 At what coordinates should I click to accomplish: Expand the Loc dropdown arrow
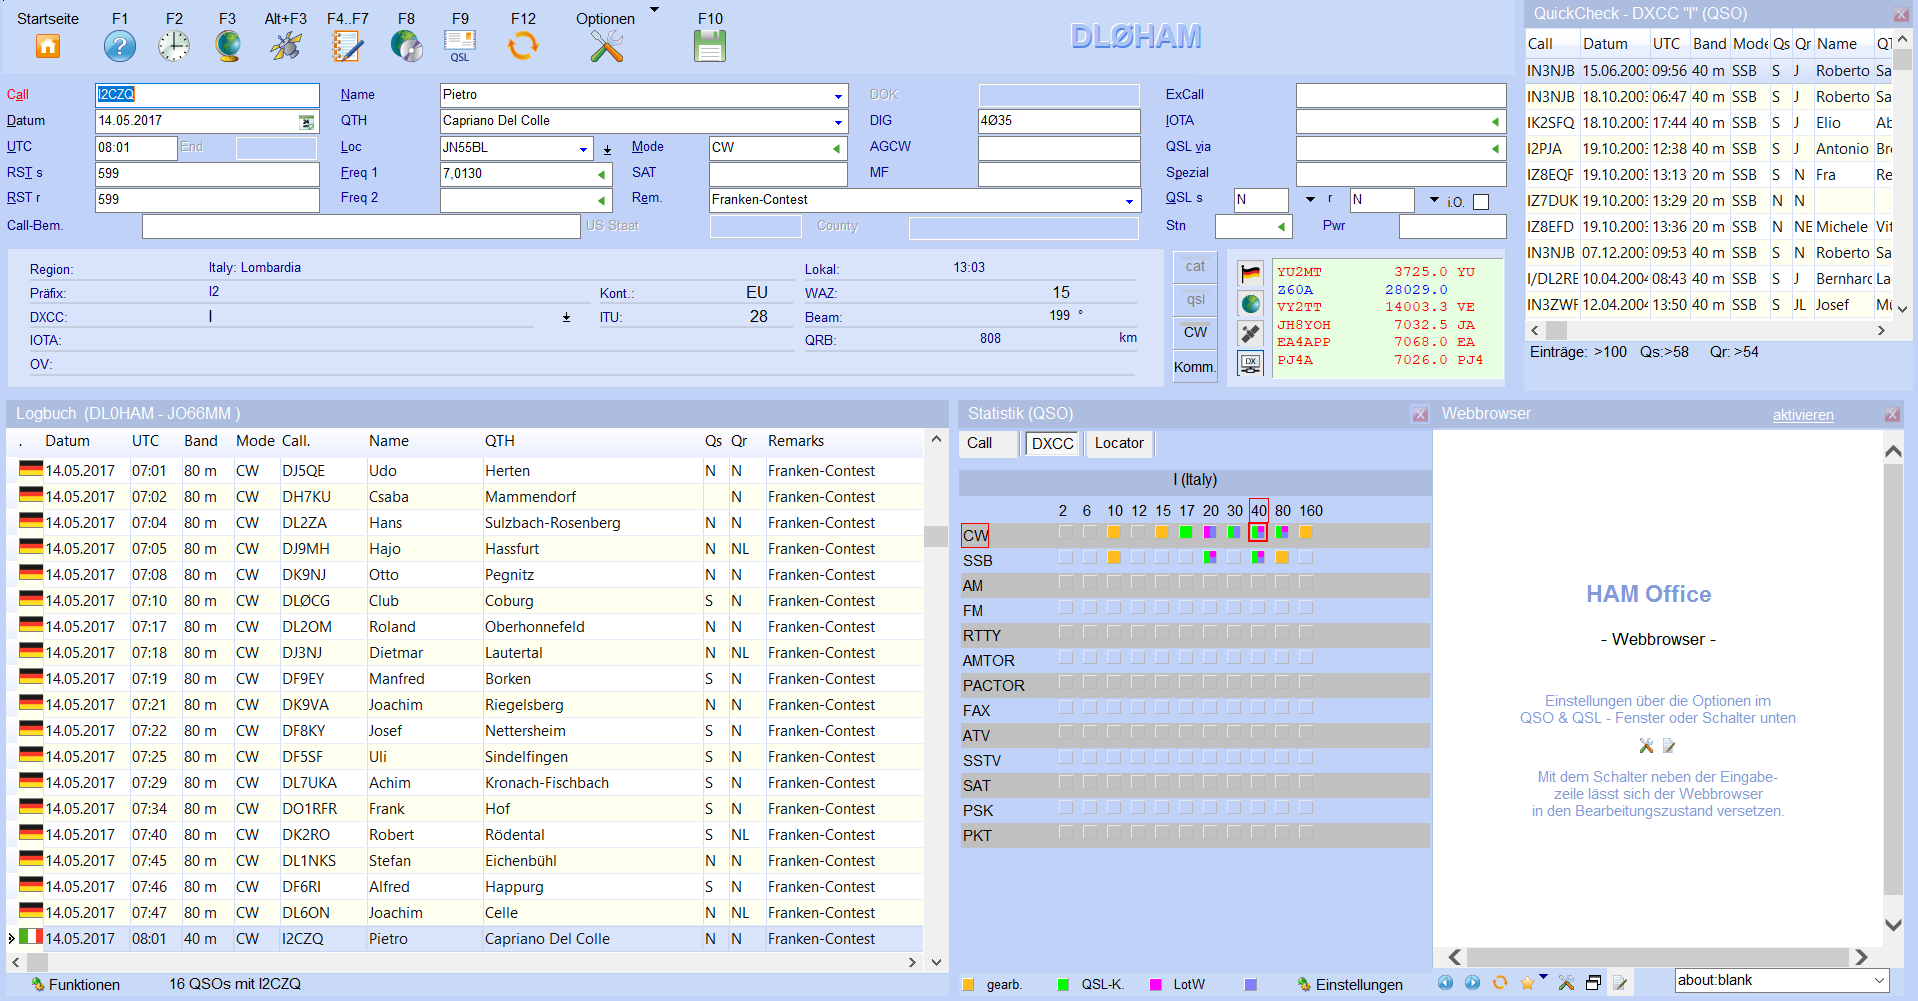click(x=583, y=149)
